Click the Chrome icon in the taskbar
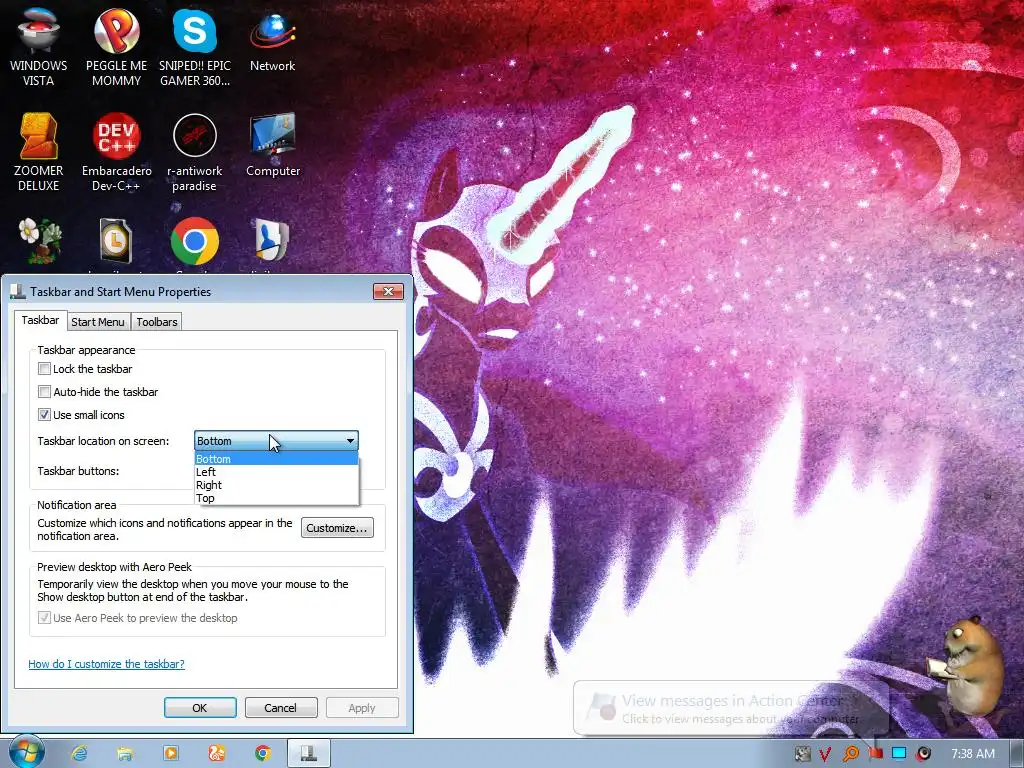This screenshot has width=1024, height=768. pyautogui.click(x=263, y=754)
